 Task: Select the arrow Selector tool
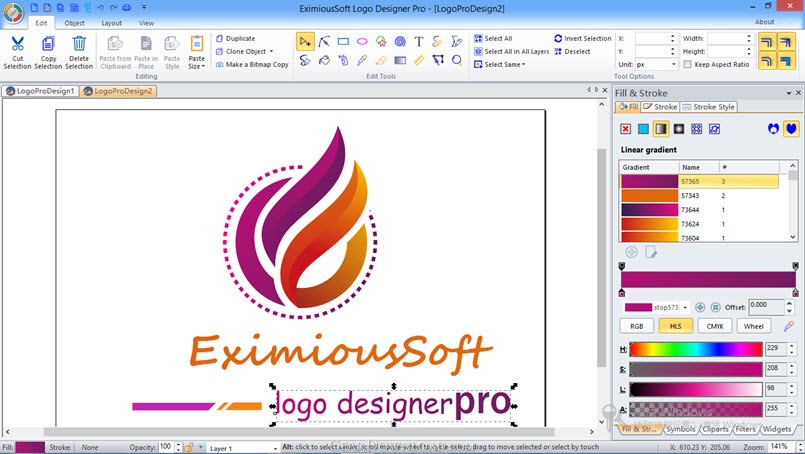[305, 42]
